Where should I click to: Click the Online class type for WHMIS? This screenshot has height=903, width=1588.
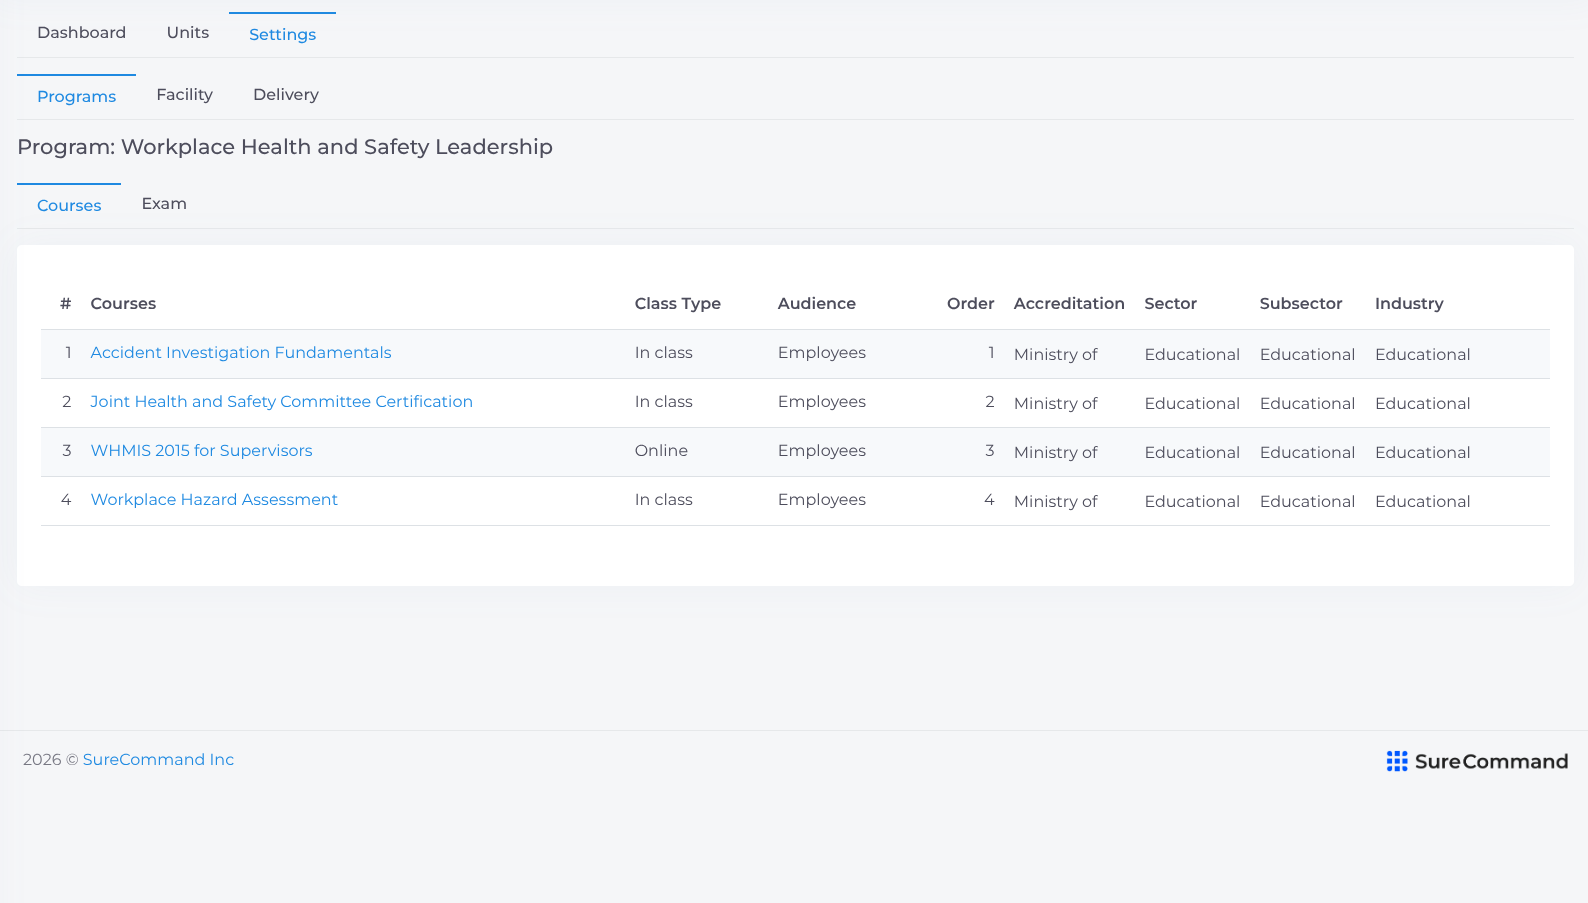pos(661,451)
